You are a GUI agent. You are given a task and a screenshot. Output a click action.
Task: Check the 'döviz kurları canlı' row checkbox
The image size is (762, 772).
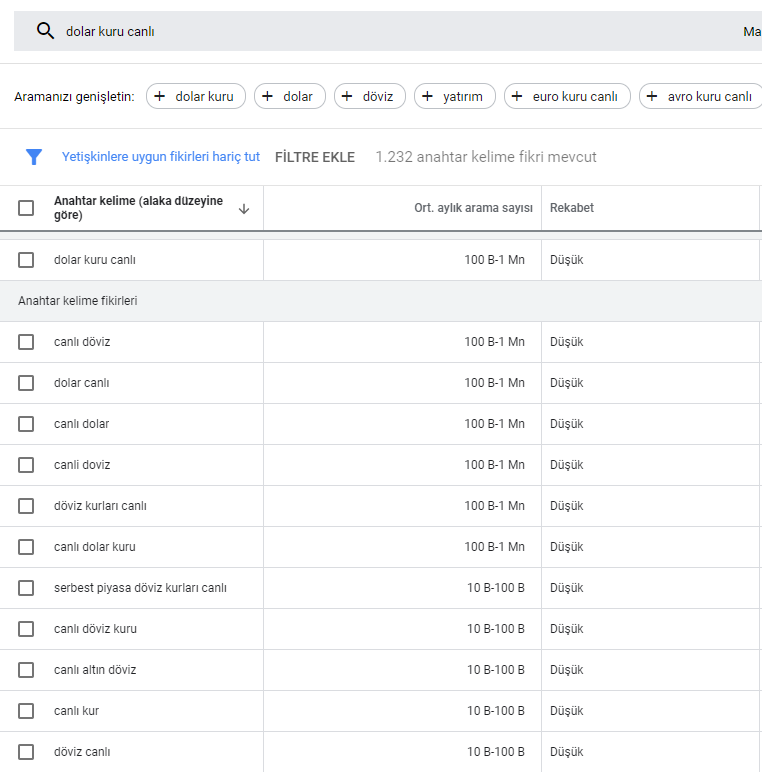point(26,506)
